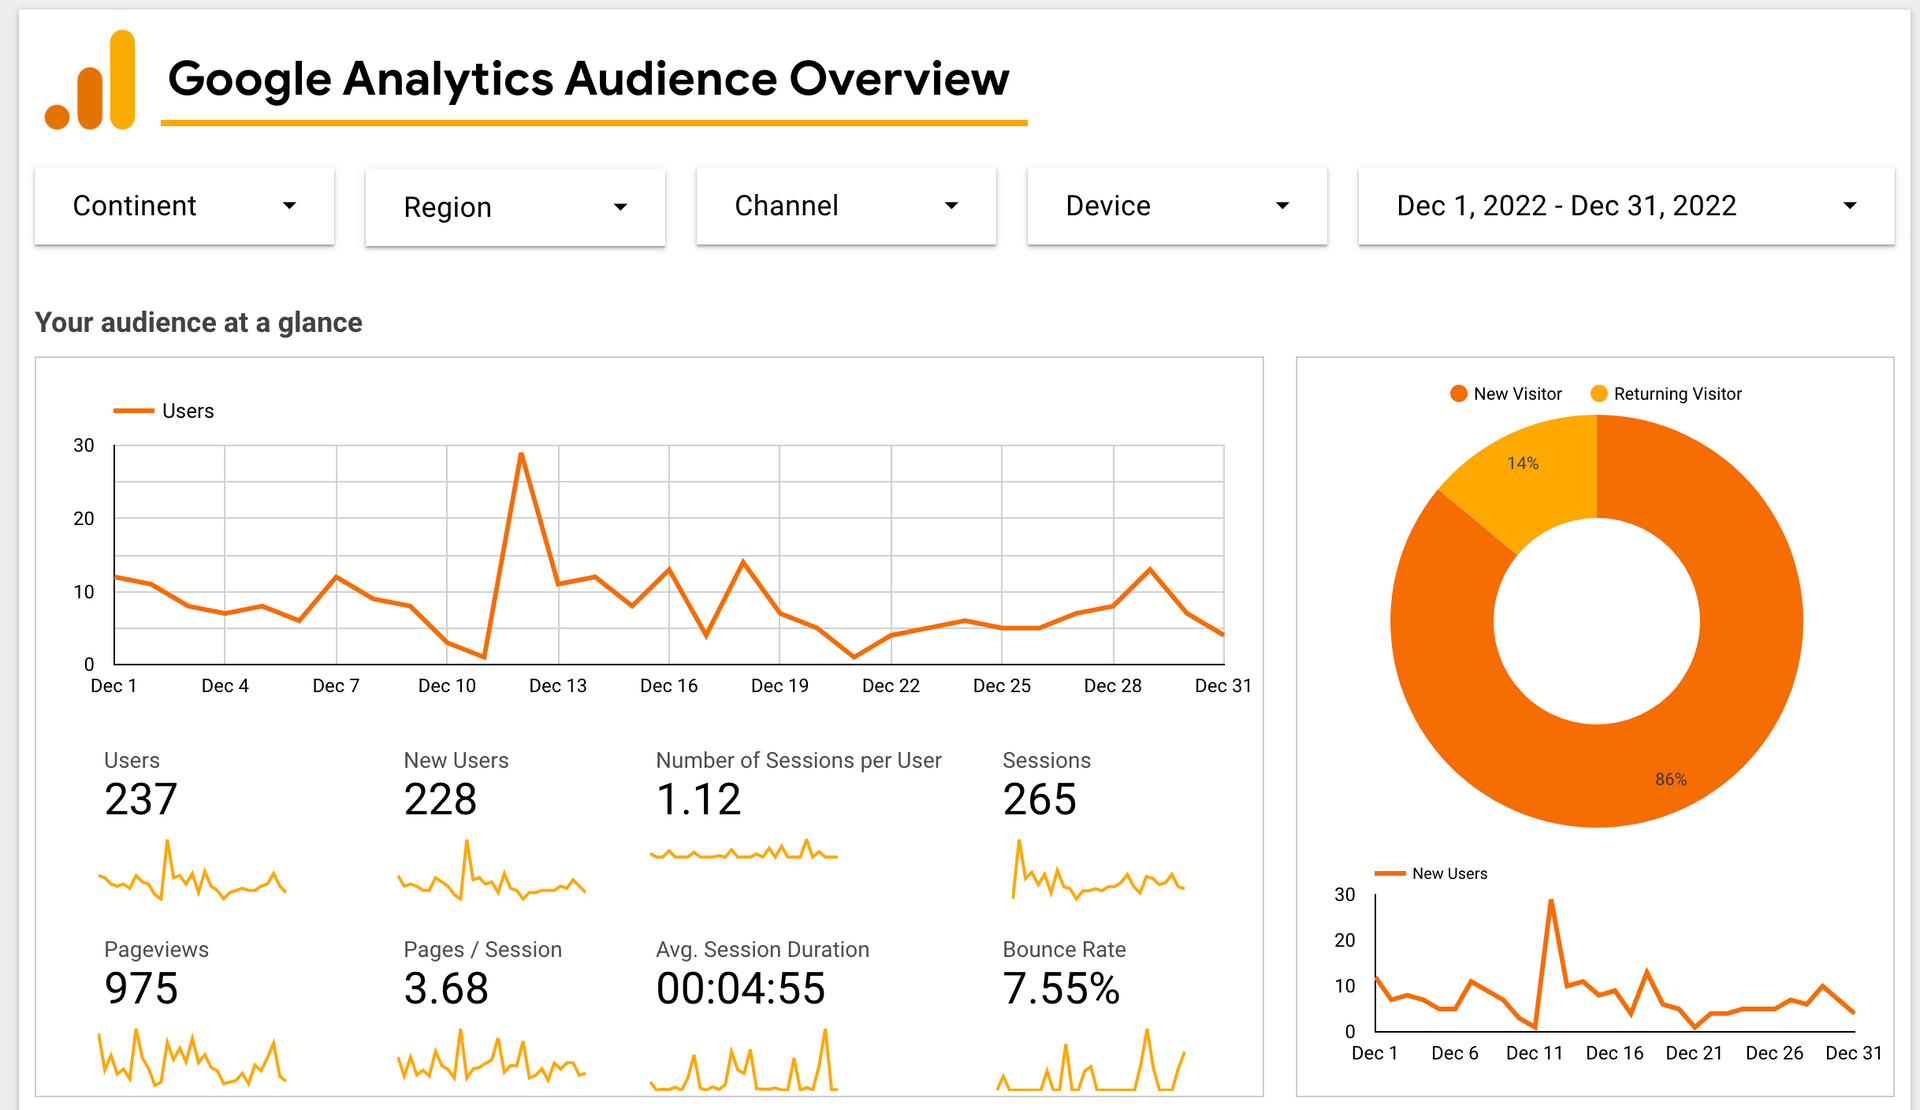The height and width of the screenshot is (1110, 1920).
Task: Toggle Returning Visitor legend dot
Action: [x=1599, y=394]
